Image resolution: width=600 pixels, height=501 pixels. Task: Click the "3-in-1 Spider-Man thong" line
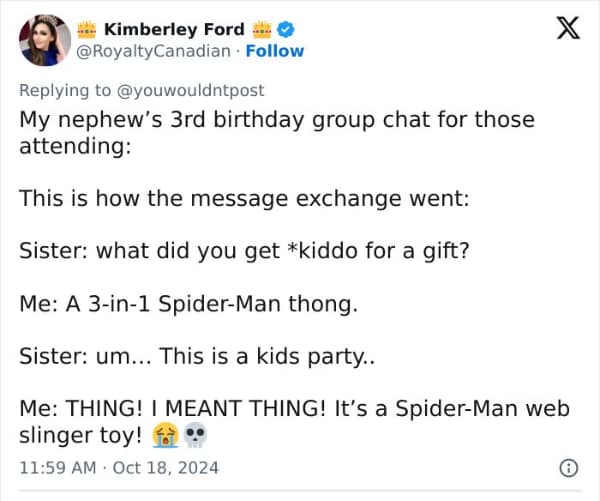click(188, 303)
